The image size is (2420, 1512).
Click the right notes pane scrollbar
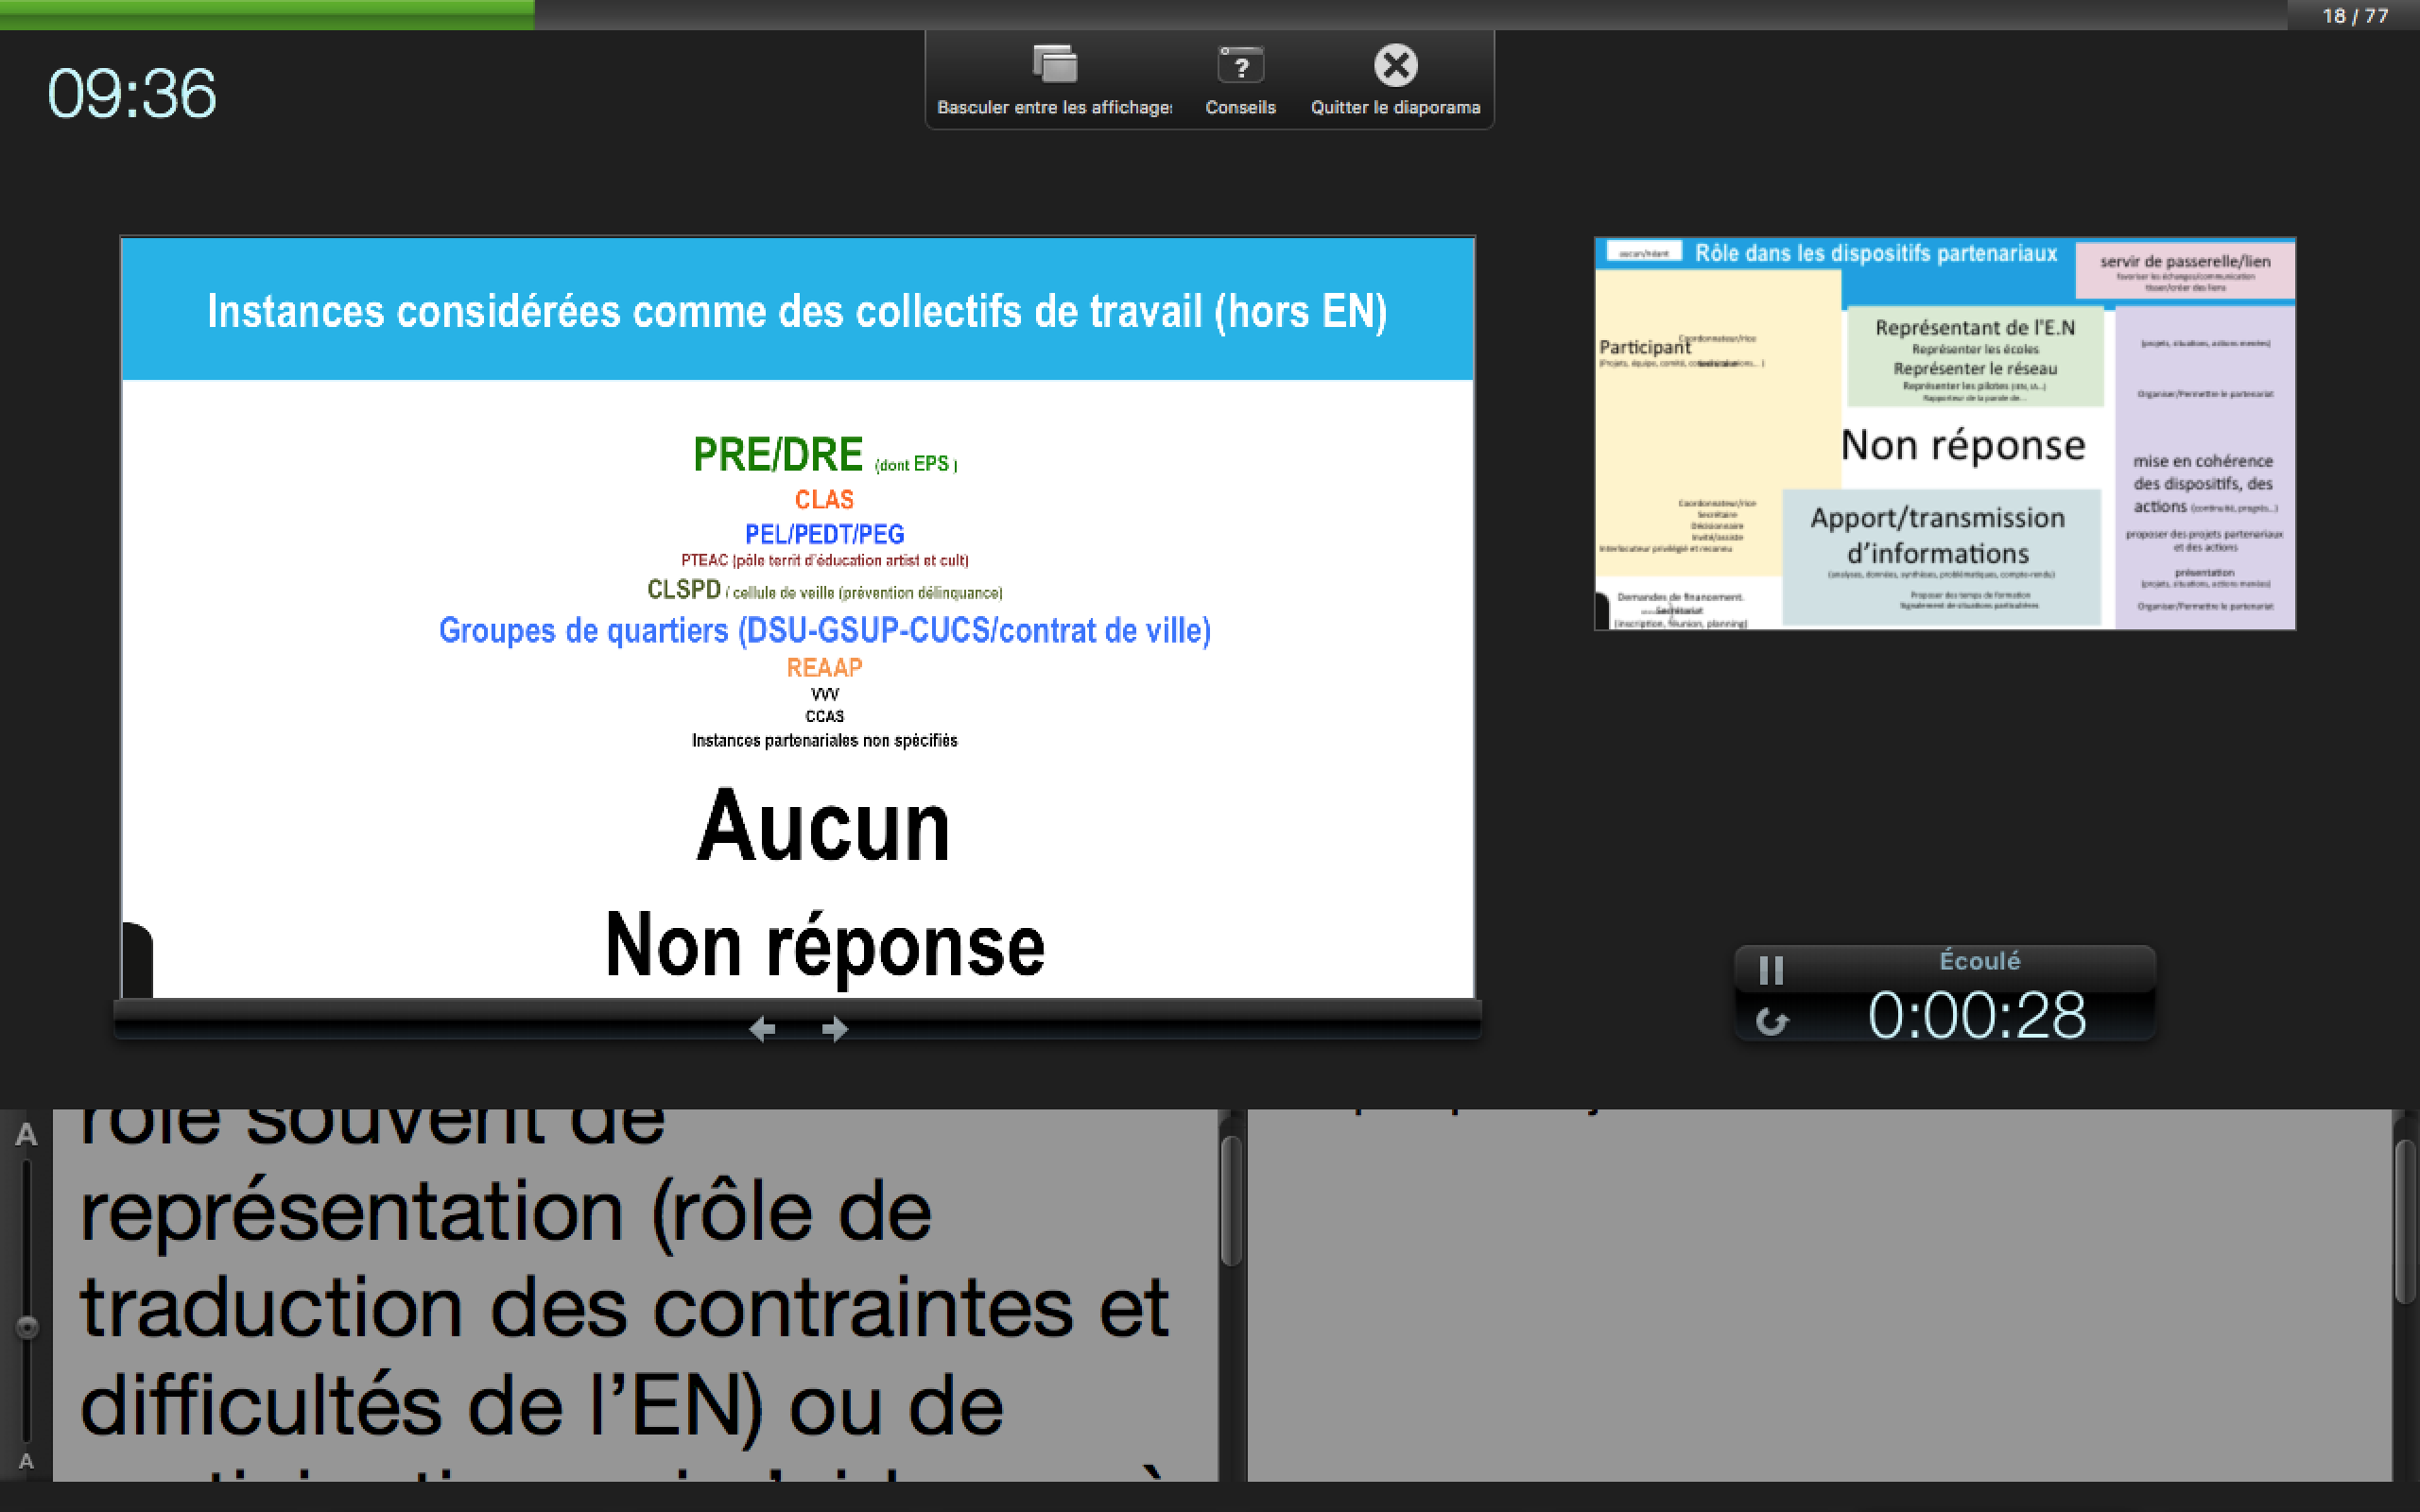pyautogui.click(x=2404, y=1220)
